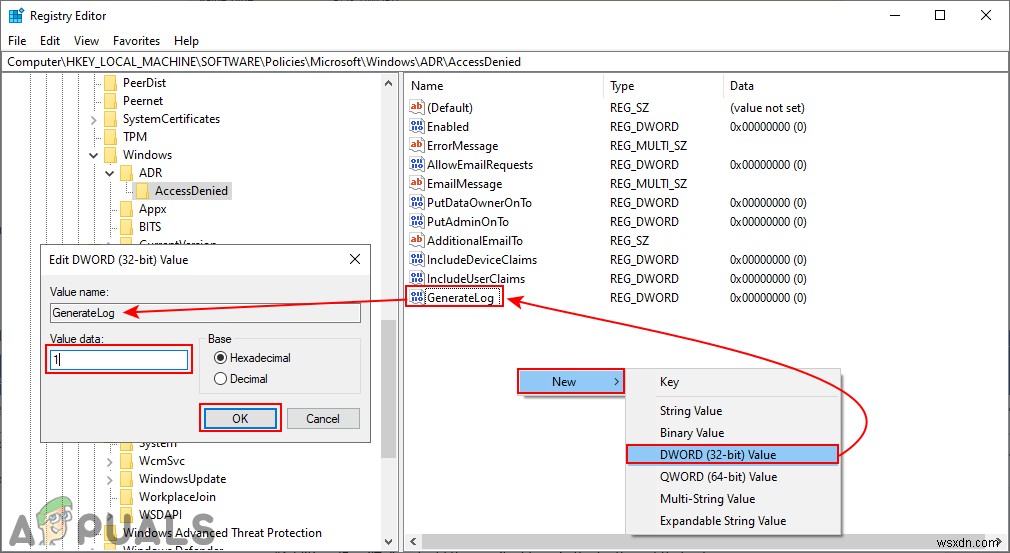Select the PutAdminOnTo DWORD icon
The image size is (1010, 553).
[x=417, y=221]
